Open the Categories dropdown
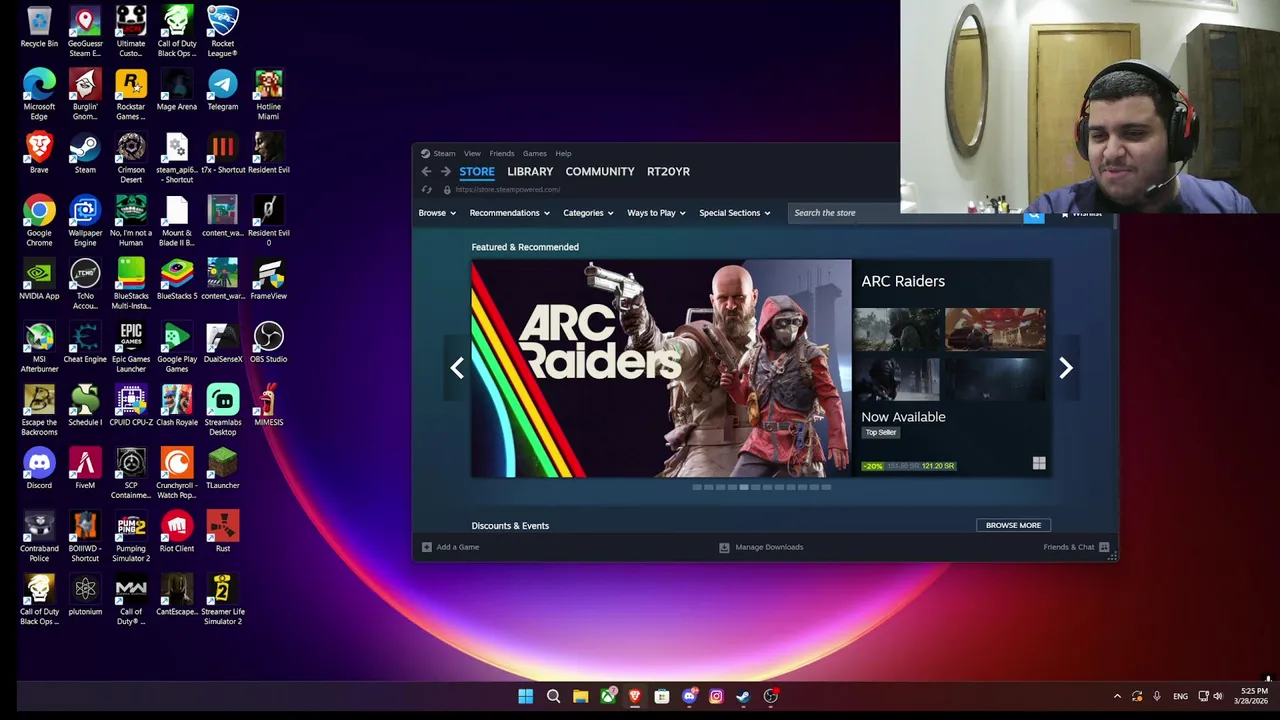The height and width of the screenshot is (720, 1280). point(588,213)
